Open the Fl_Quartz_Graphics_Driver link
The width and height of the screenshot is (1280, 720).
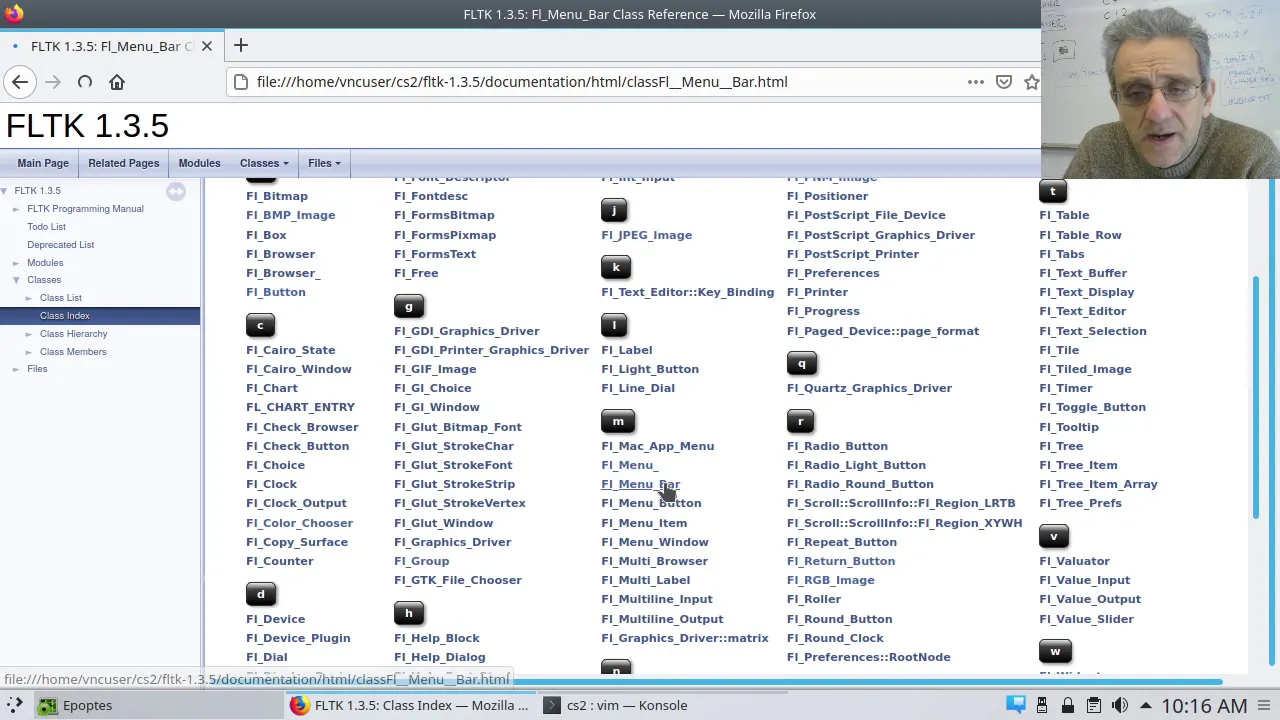click(x=869, y=388)
